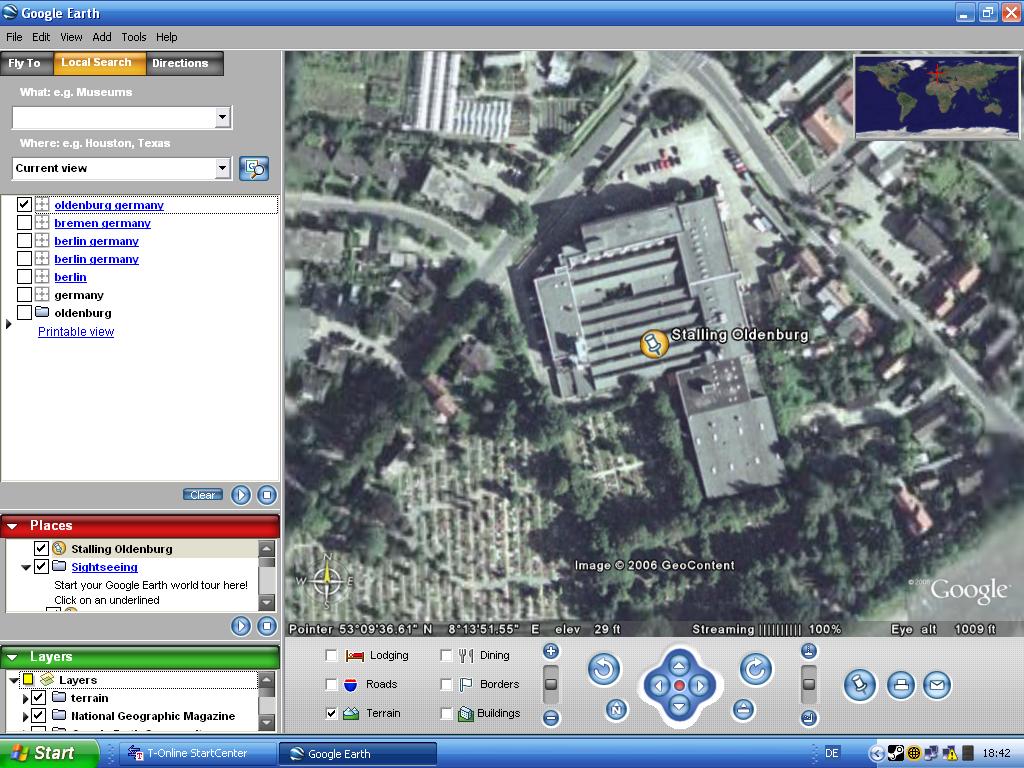Uncheck National Geographic Magazine layer
1024x768 pixels.
pyautogui.click(x=39, y=716)
